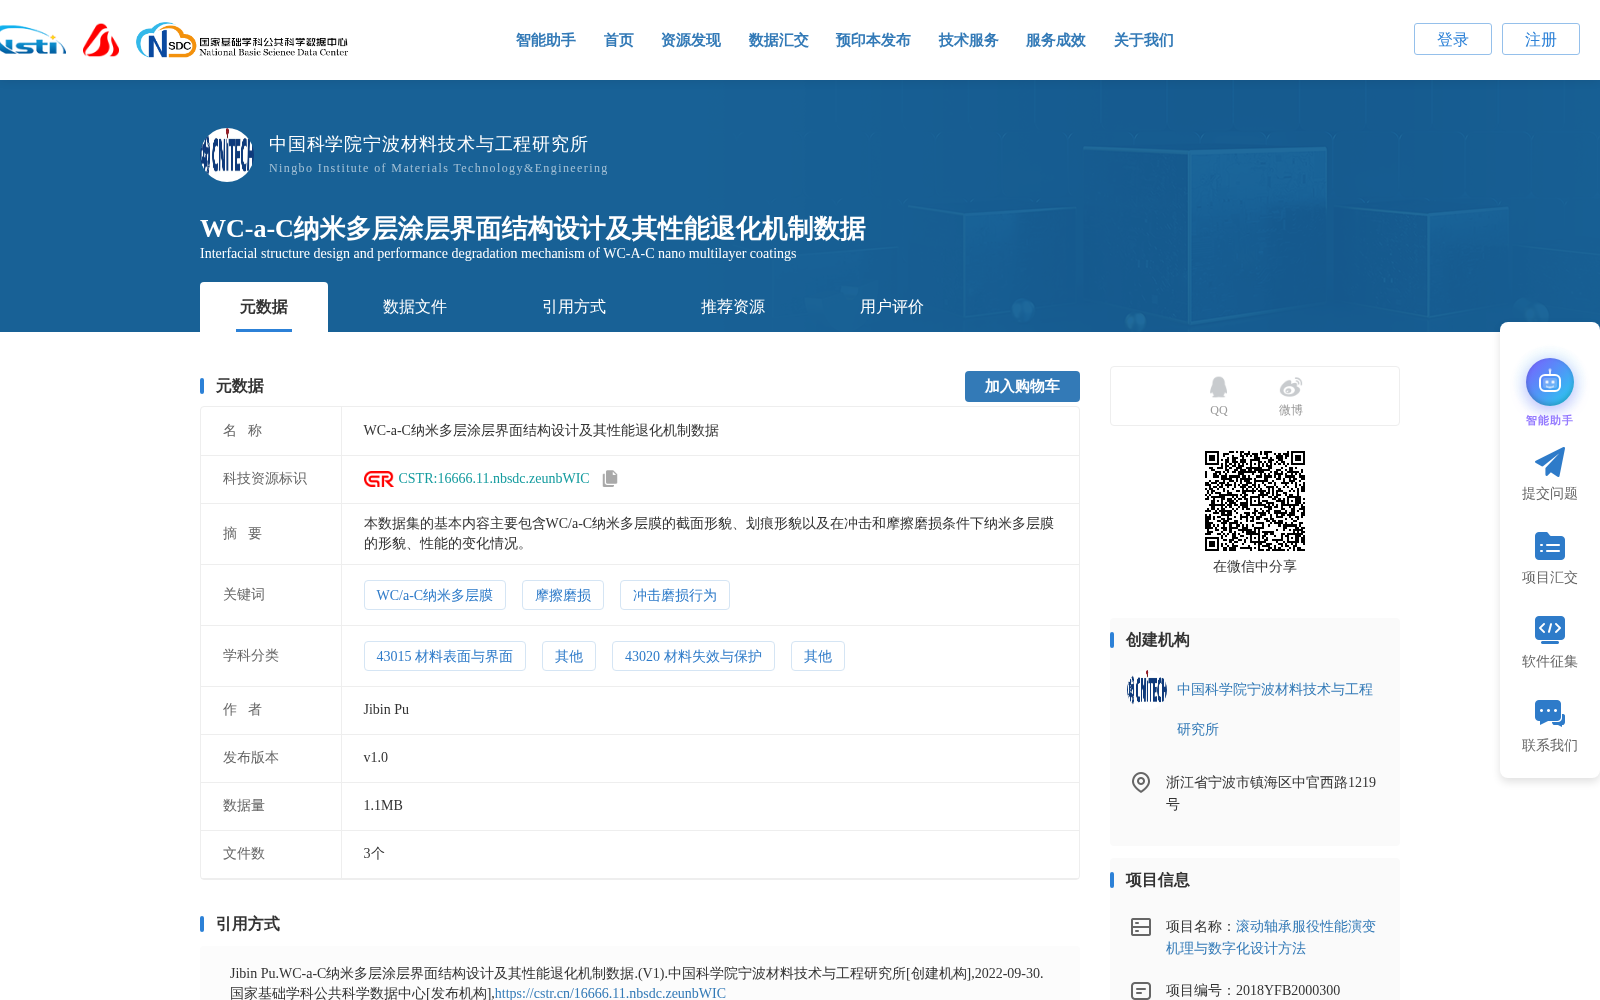
Task: Open the 数据汇交 menu item
Action: [x=778, y=40]
